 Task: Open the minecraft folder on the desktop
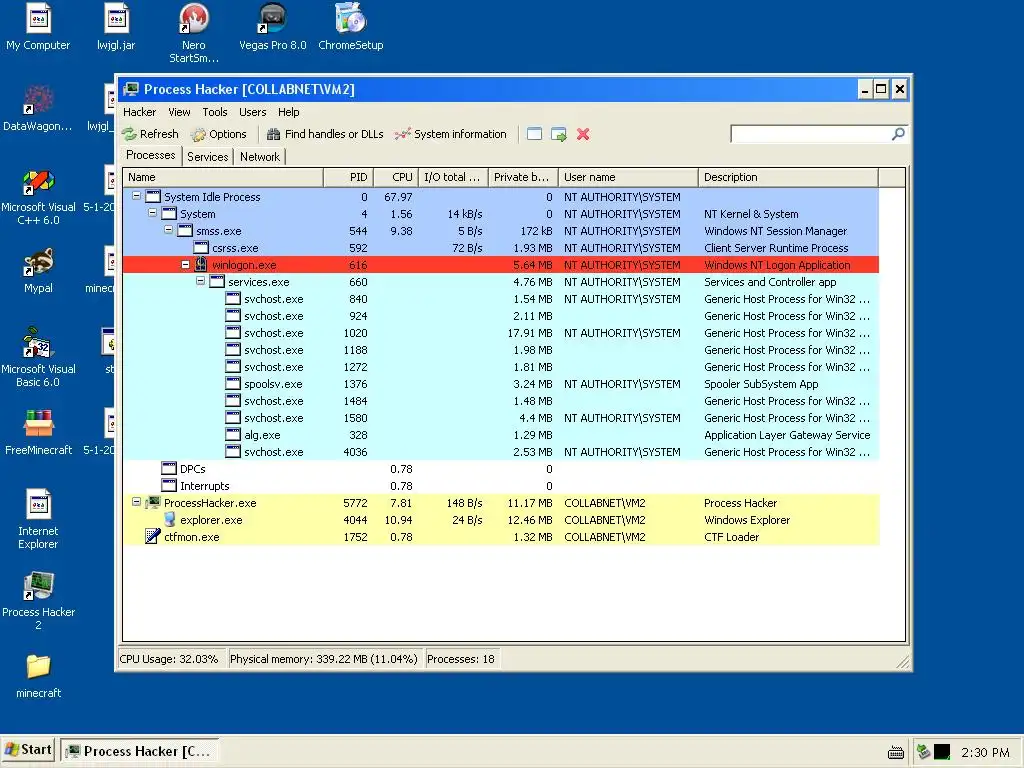[x=38, y=676]
